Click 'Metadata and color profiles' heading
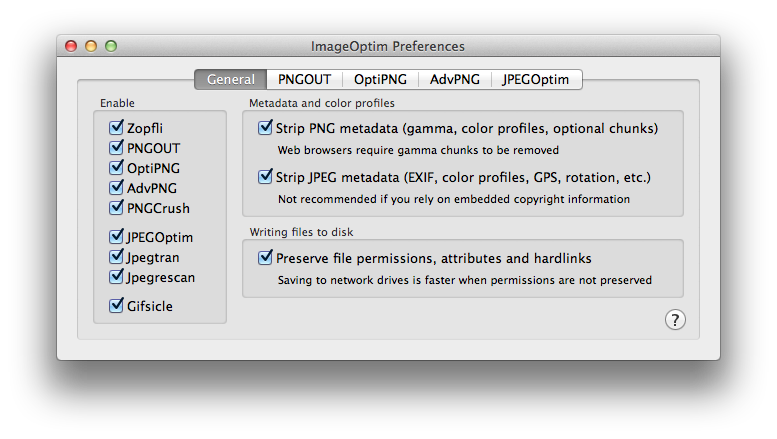This screenshot has height=439, width=777. point(322,103)
